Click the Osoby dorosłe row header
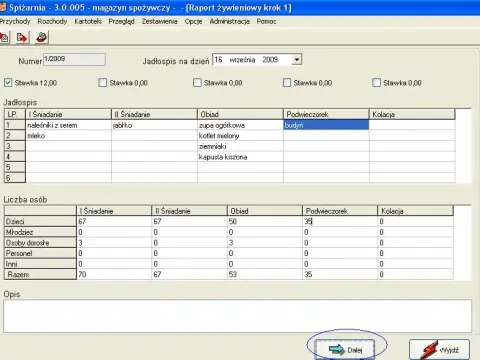This screenshot has height=360, width=480. [40, 243]
